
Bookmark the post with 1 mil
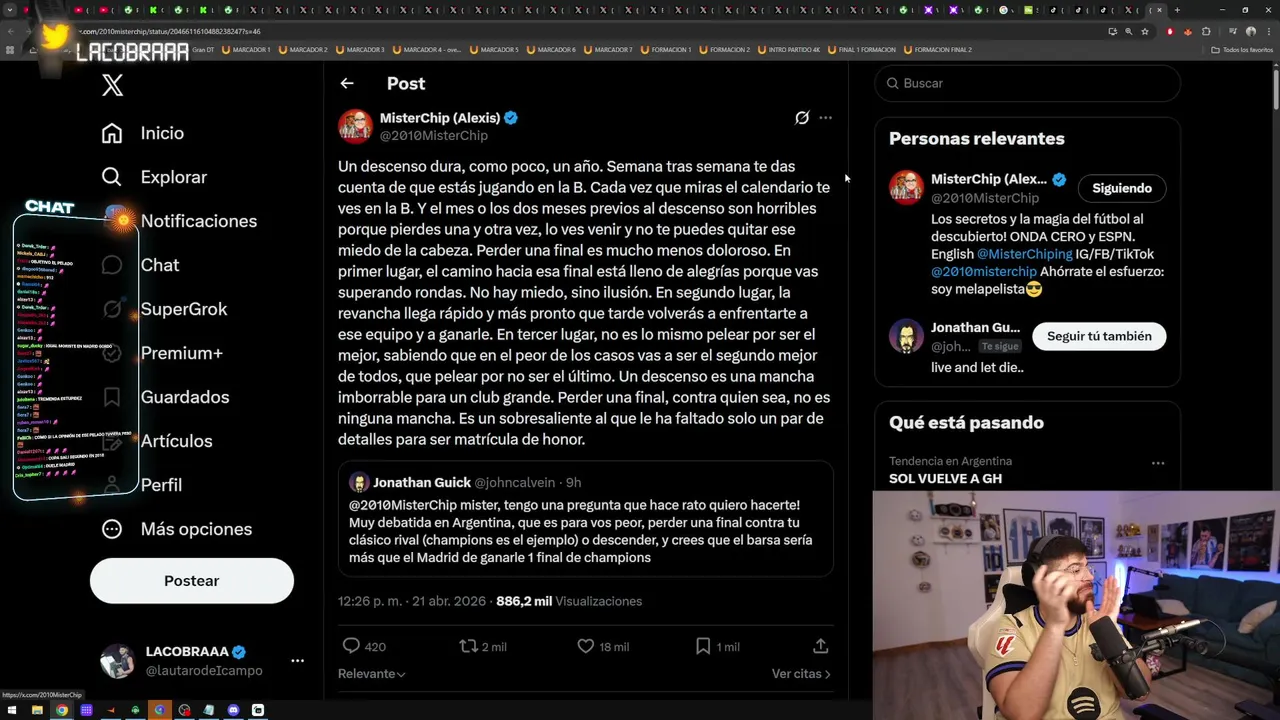click(x=703, y=647)
